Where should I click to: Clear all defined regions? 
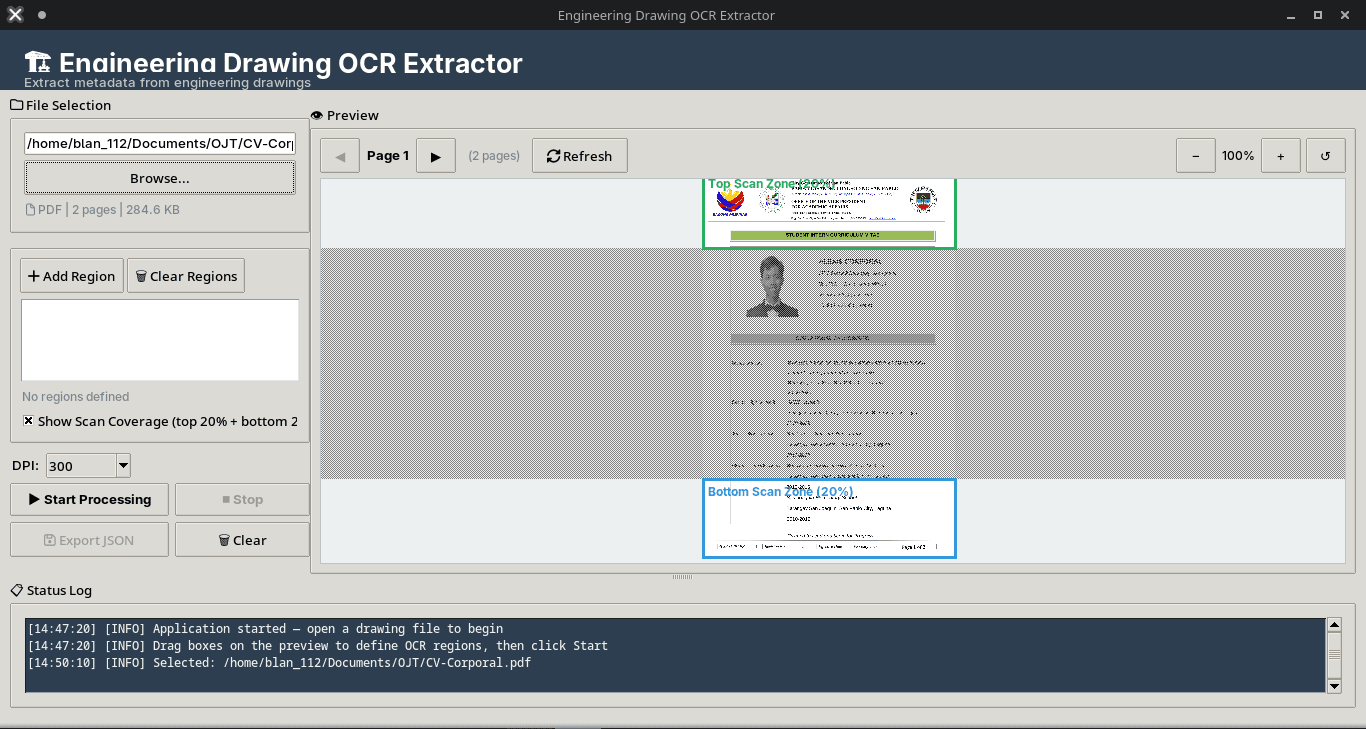click(x=186, y=276)
